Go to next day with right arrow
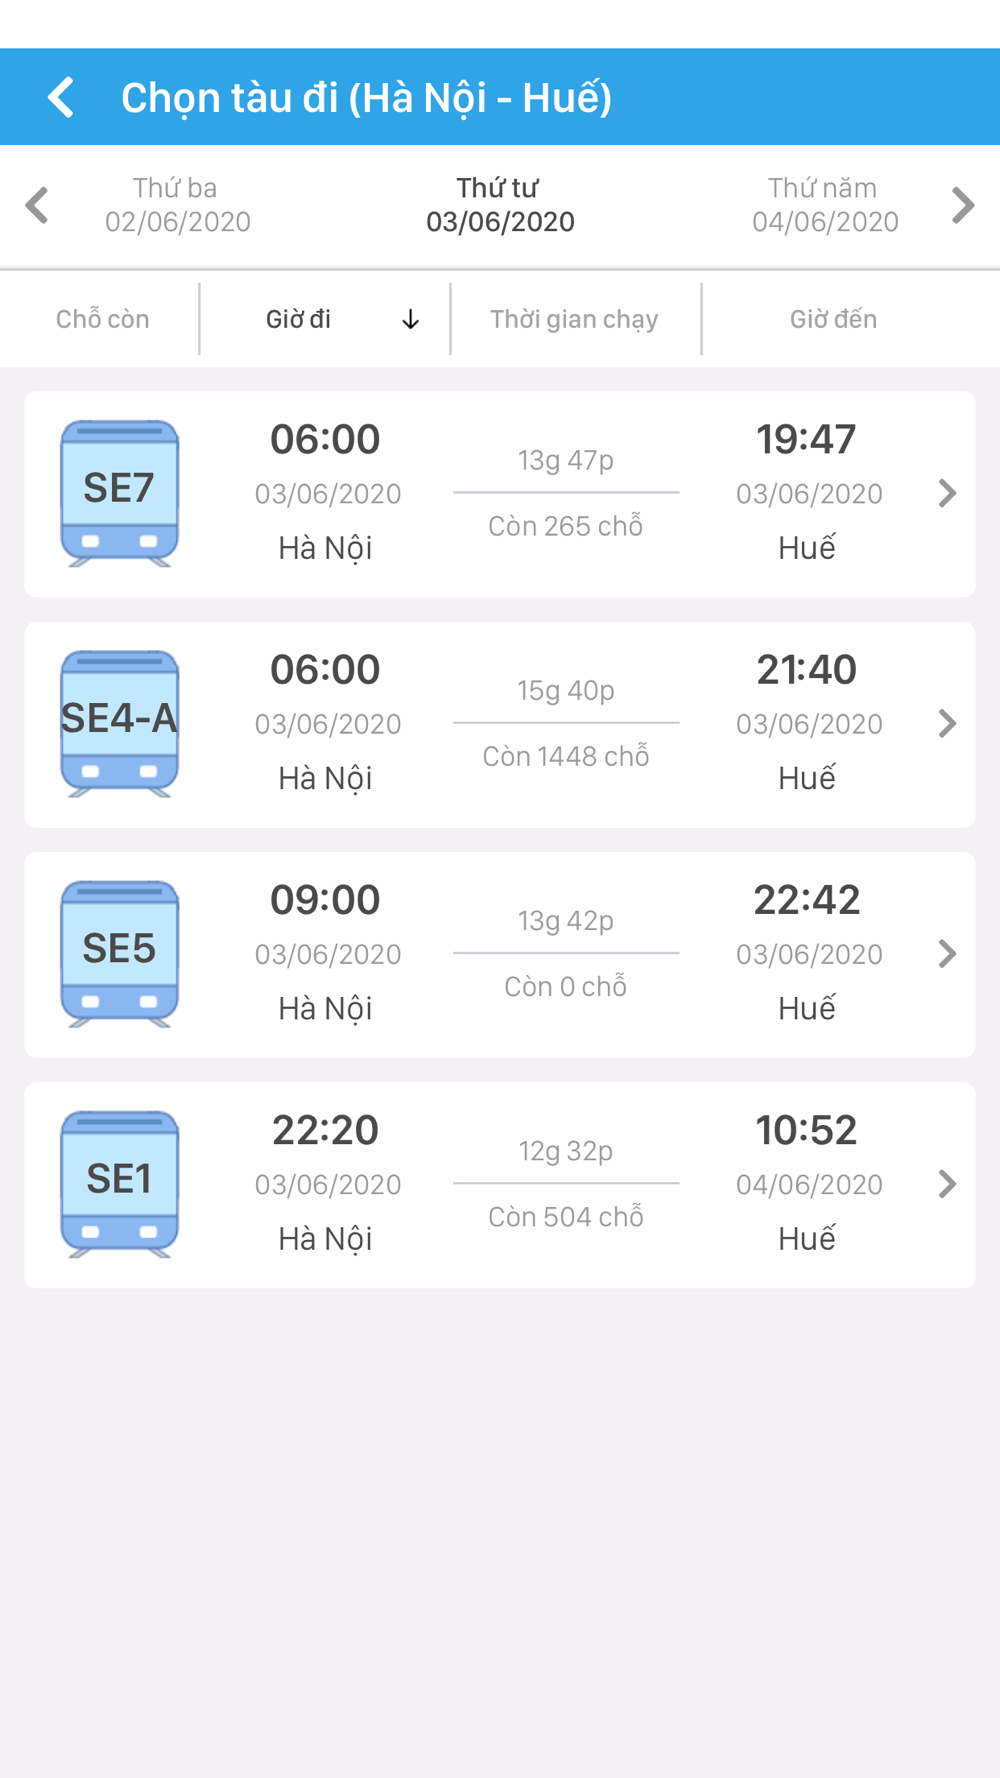The image size is (1000, 1778). click(962, 205)
